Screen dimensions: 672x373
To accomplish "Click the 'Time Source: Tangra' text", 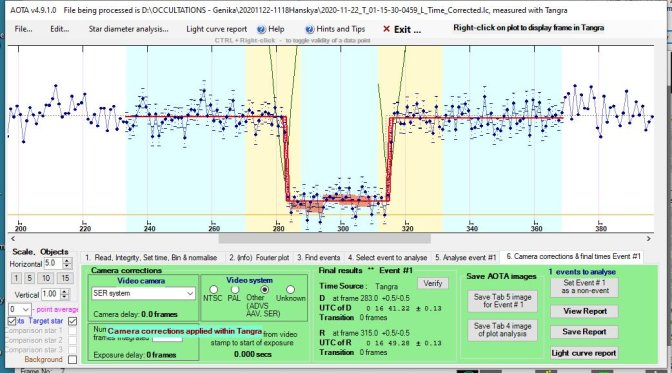I will point(359,286).
